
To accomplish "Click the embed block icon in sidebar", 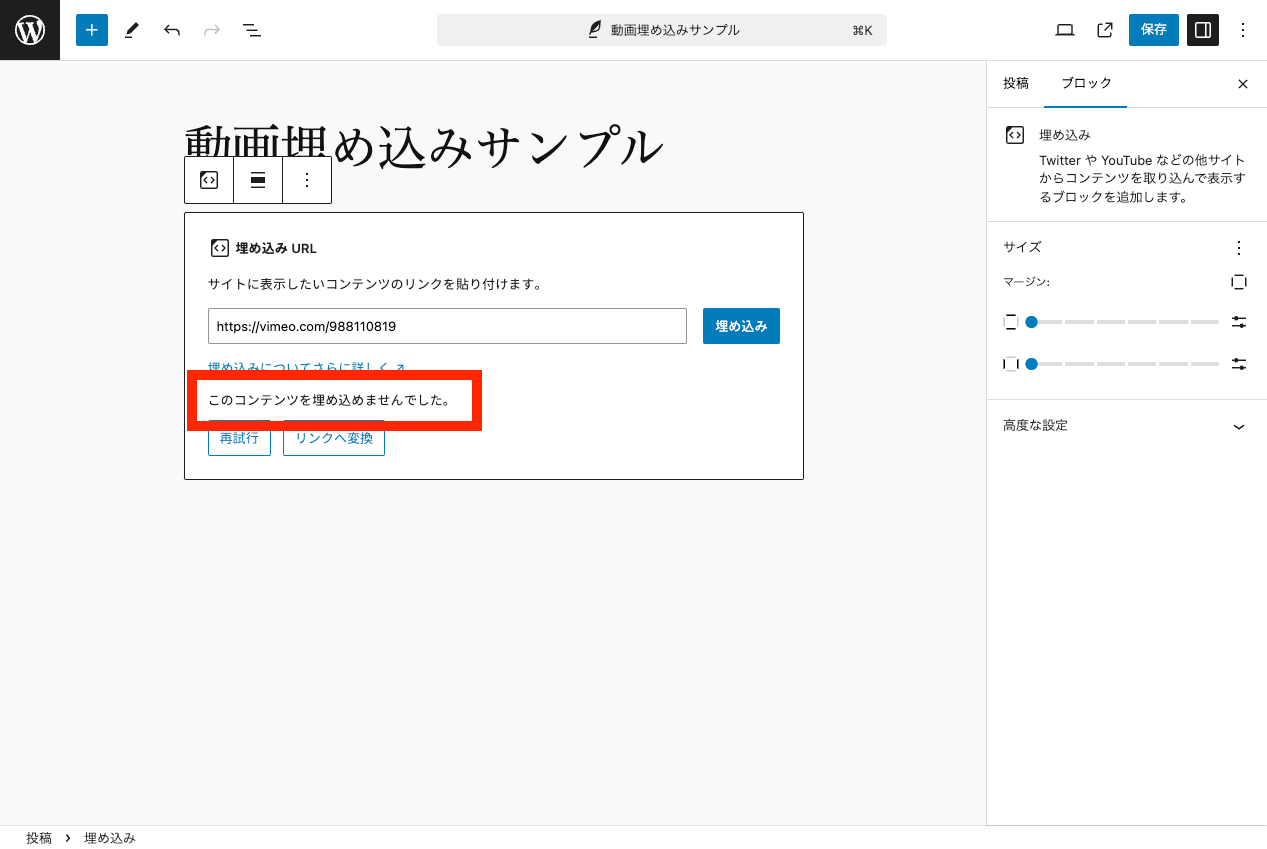I will (x=1014, y=135).
